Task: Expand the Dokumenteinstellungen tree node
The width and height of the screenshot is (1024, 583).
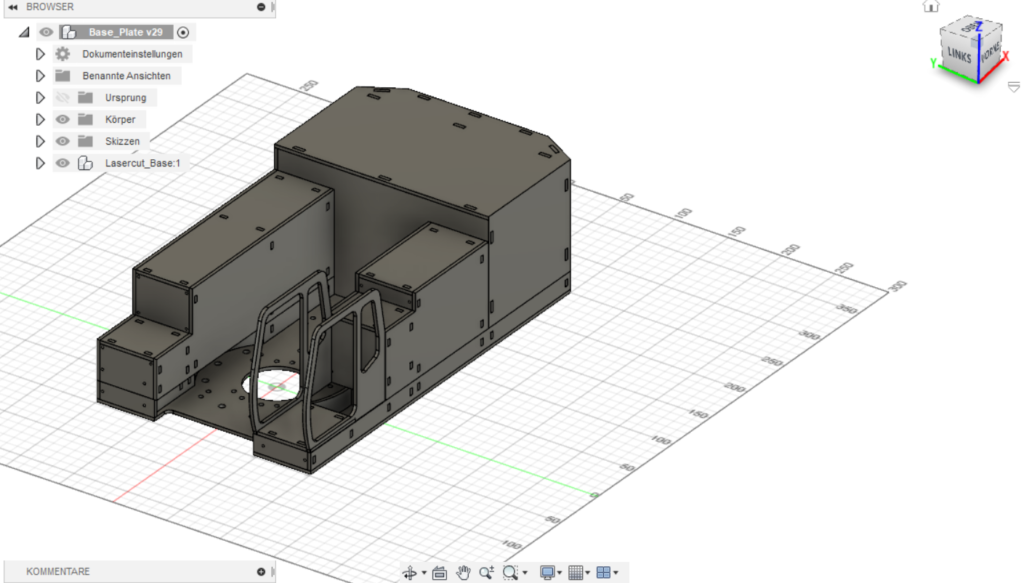Action: click(41, 54)
